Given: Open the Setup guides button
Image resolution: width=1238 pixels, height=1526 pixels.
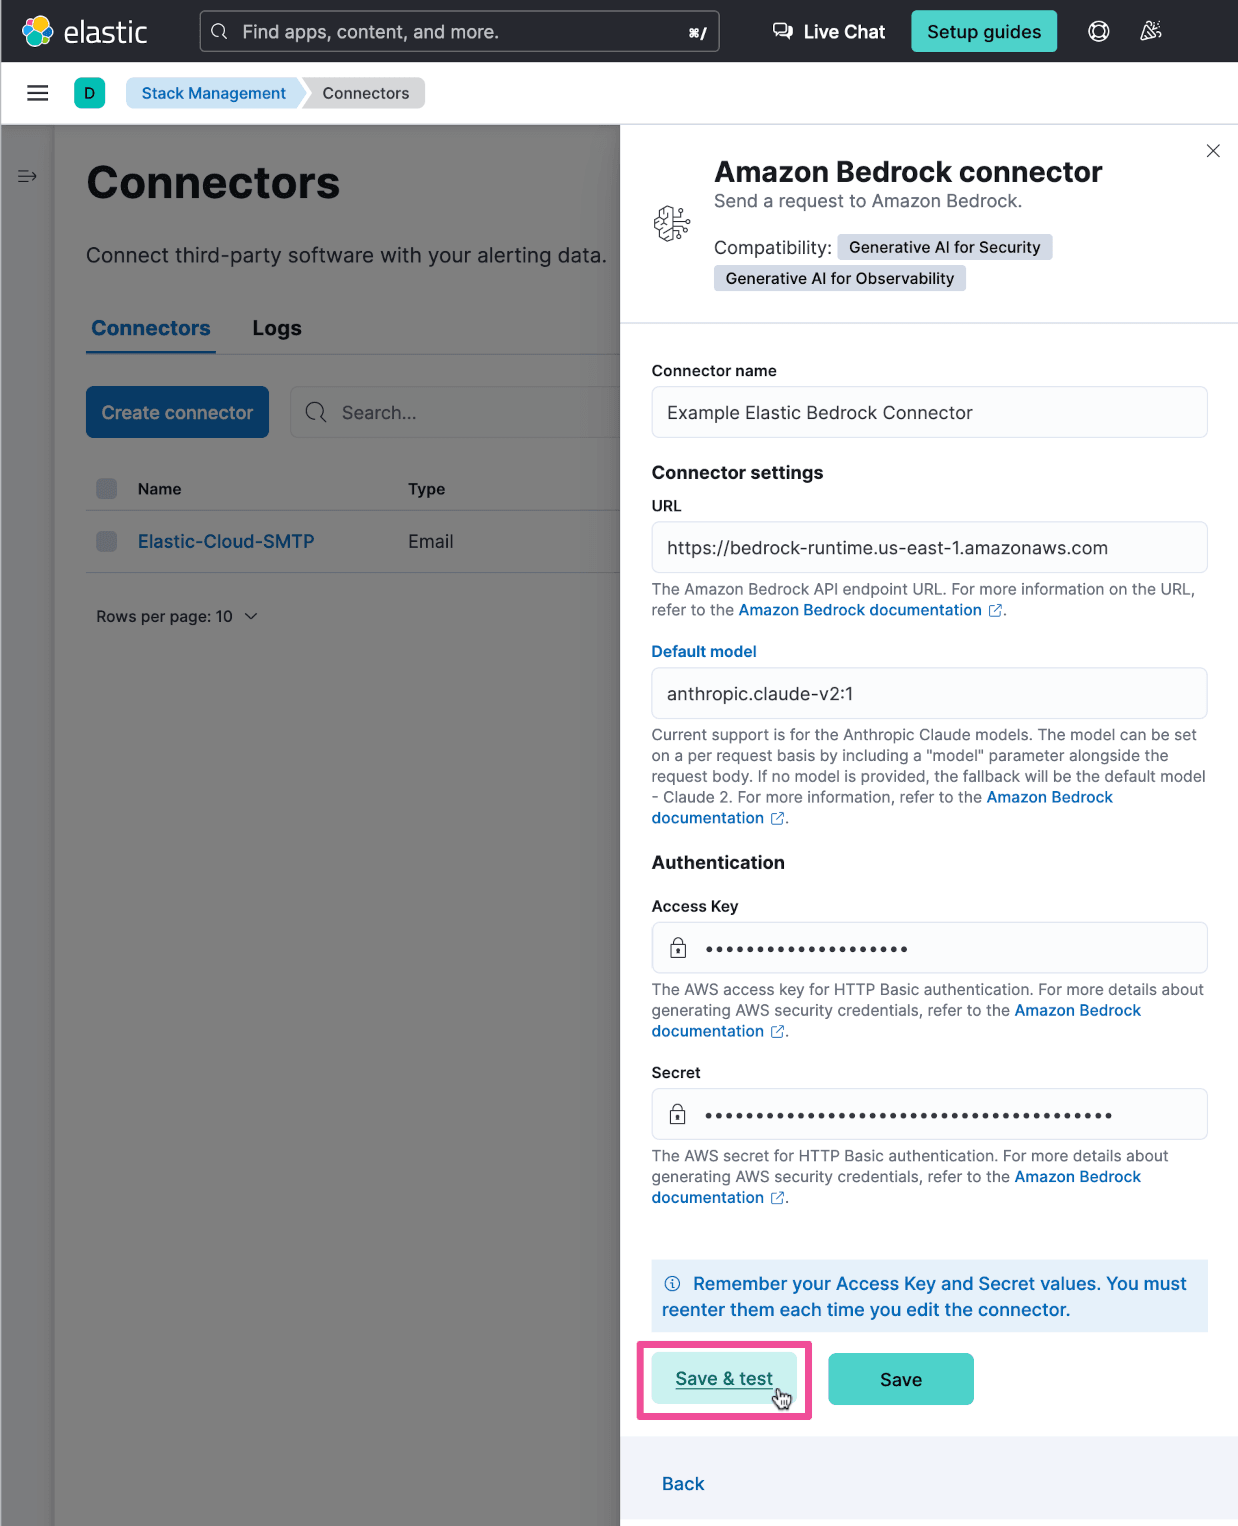Looking at the screenshot, I should [984, 31].
